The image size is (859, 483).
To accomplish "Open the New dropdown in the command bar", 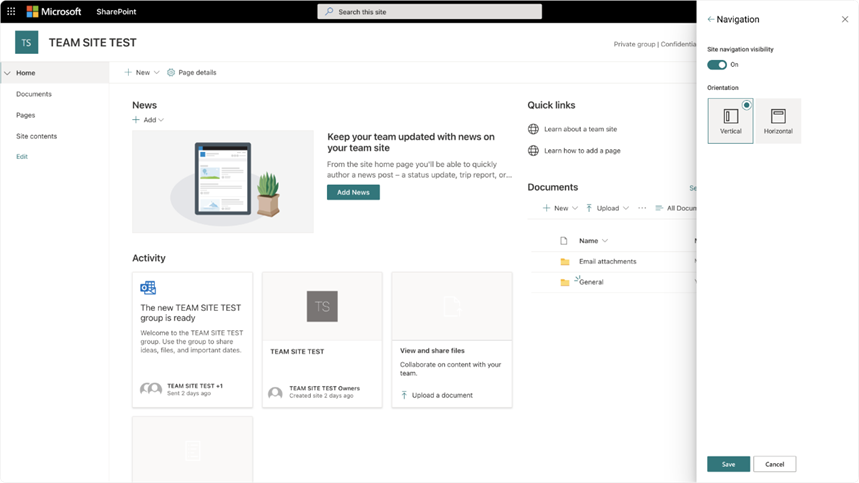I will [x=142, y=72].
